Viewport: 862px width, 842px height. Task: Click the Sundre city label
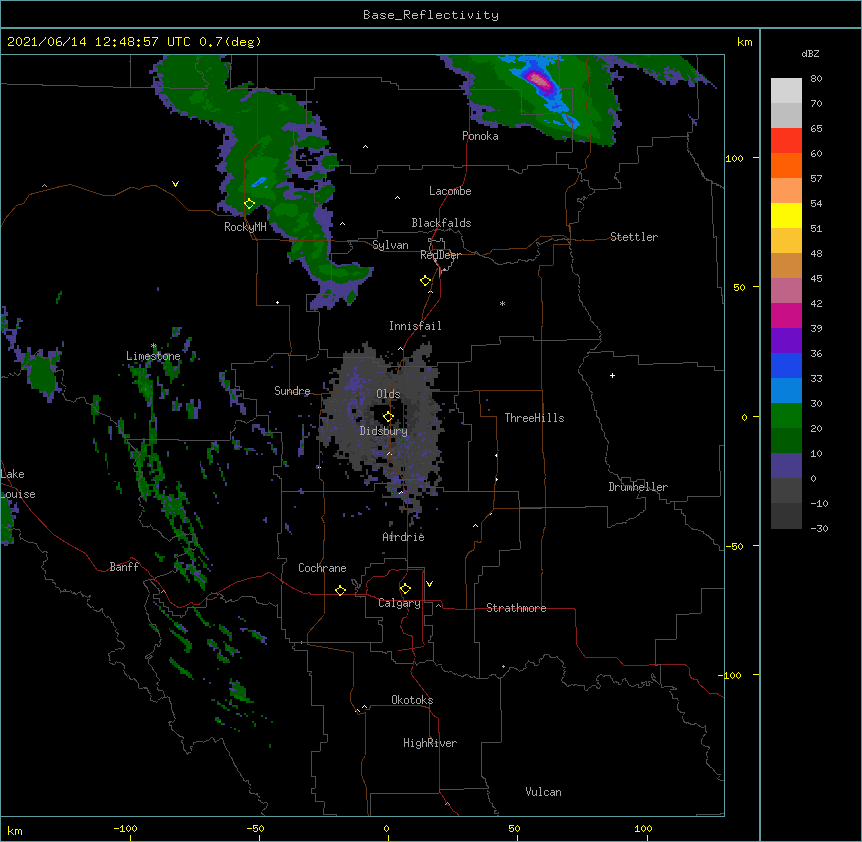click(x=292, y=391)
